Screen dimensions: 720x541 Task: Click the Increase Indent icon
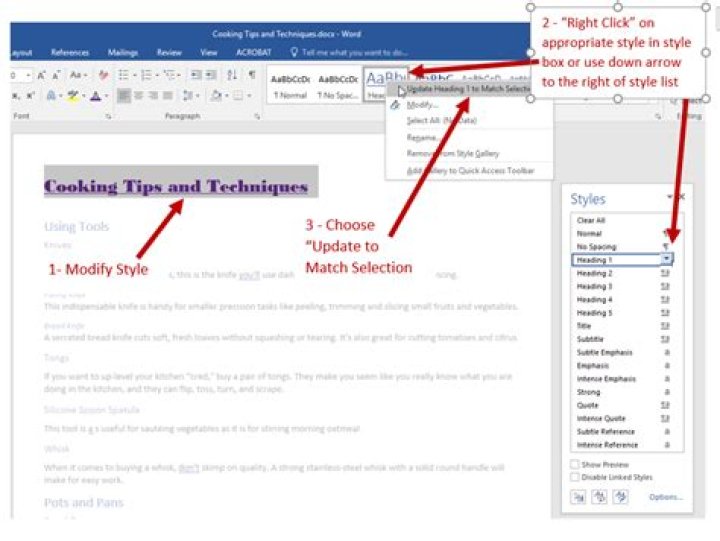click(211, 75)
